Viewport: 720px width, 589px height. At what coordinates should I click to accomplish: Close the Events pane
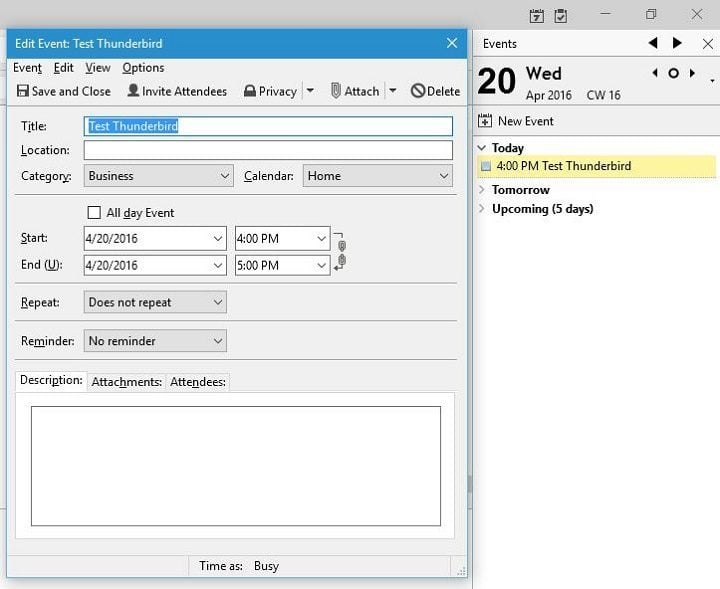point(708,44)
